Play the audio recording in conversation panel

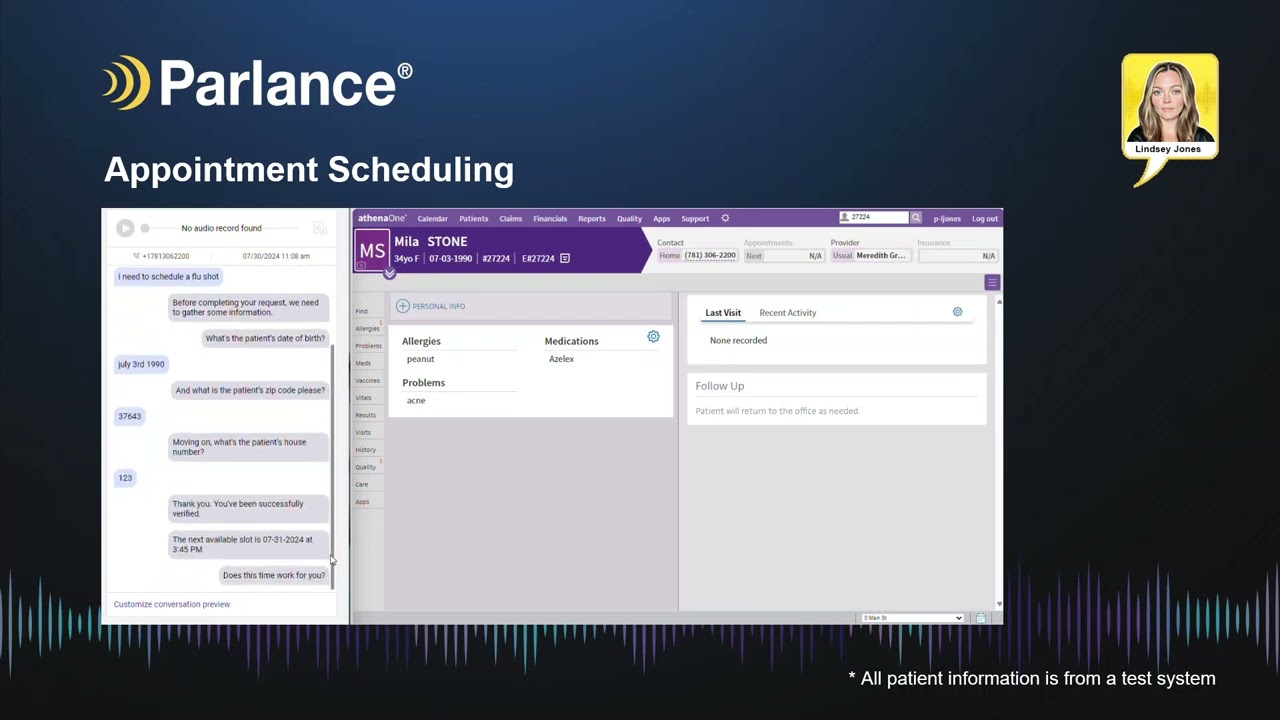pos(125,228)
